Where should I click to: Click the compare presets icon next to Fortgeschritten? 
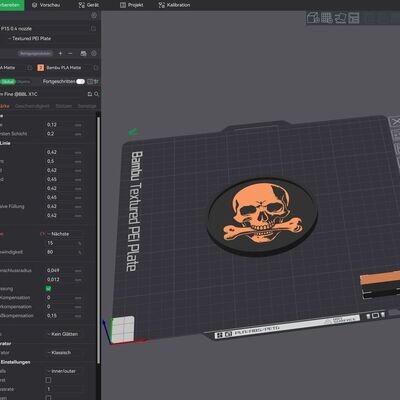tap(90, 82)
